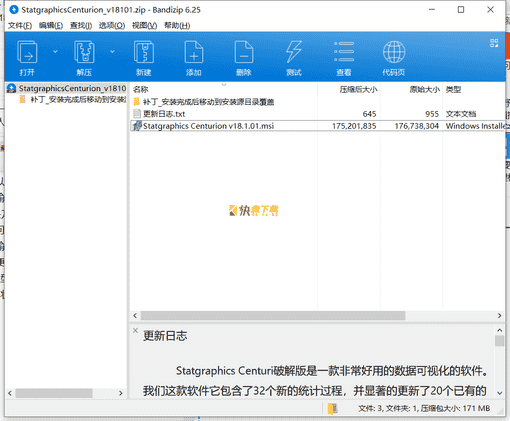Select Statgraphics Centurion v18.1.01.msi file name
Image resolution: width=510 pixels, height=421 pixels.
tap(208, 126)
